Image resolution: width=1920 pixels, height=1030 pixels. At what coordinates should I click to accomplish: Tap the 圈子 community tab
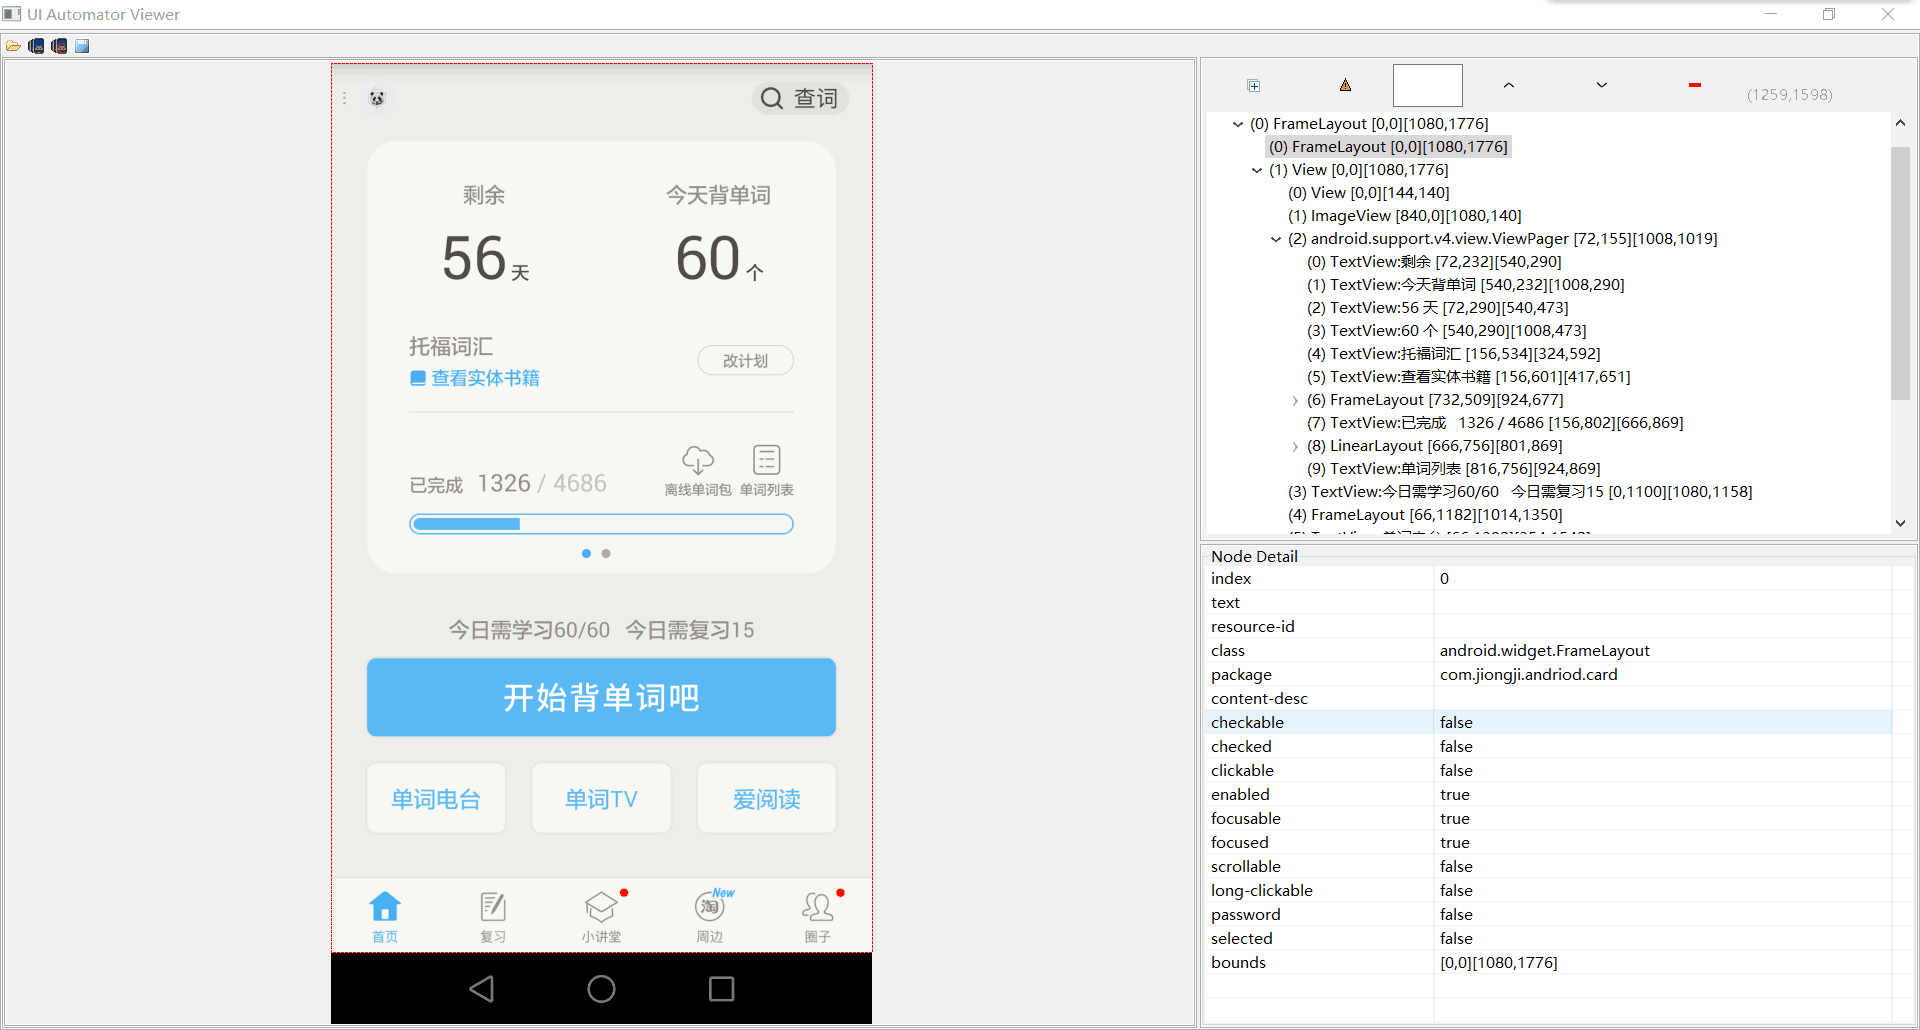(818, 916)
